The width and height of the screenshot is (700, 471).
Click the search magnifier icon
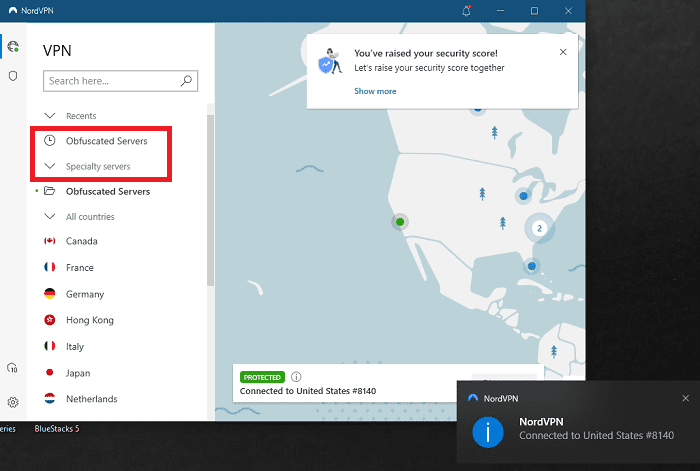point(186,80)
